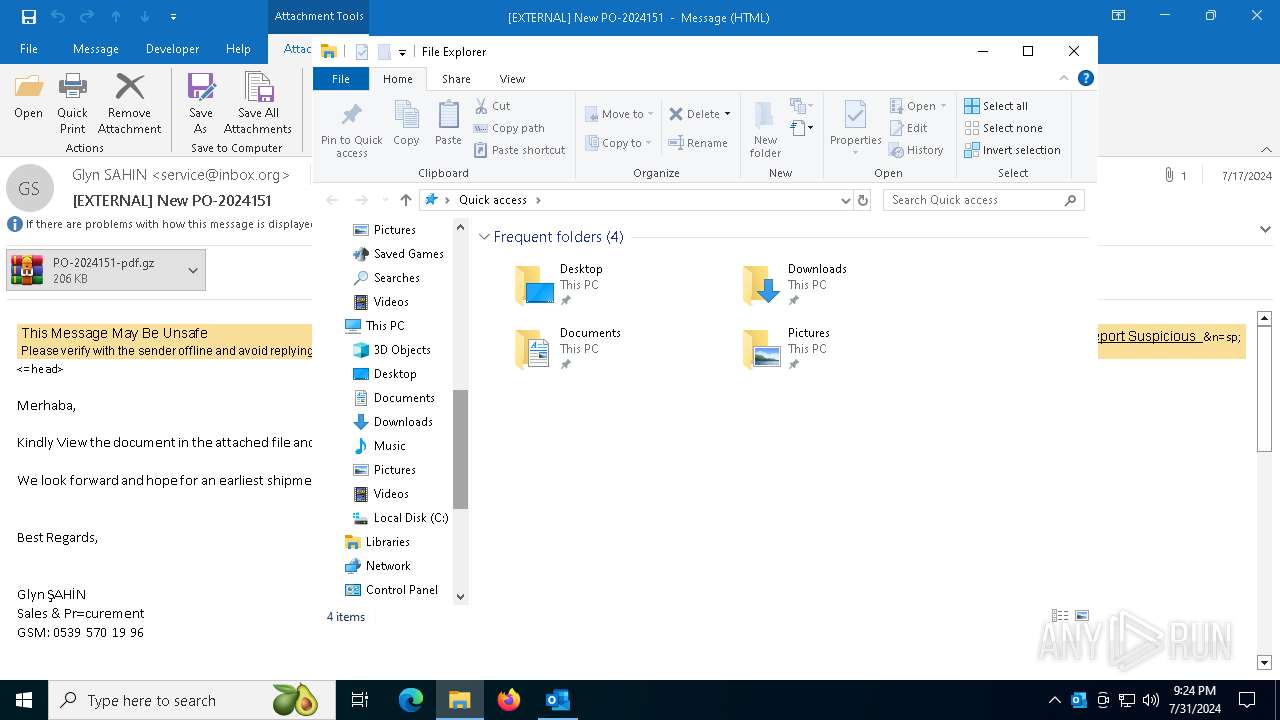The width and height of the screenshot is (1280, 720).
Task: Open the File tab in File Explorer
Action: [x=341, y=79]
